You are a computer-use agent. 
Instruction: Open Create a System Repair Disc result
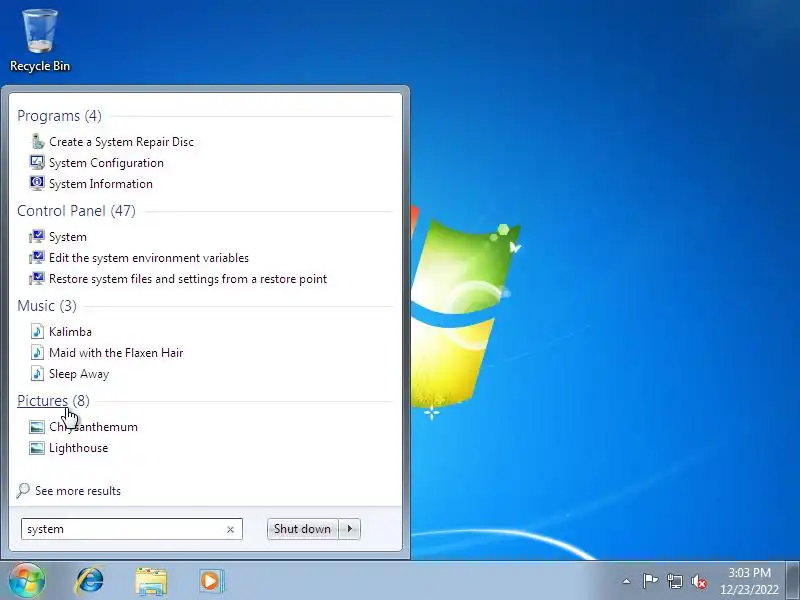click(x=121, y=141)
